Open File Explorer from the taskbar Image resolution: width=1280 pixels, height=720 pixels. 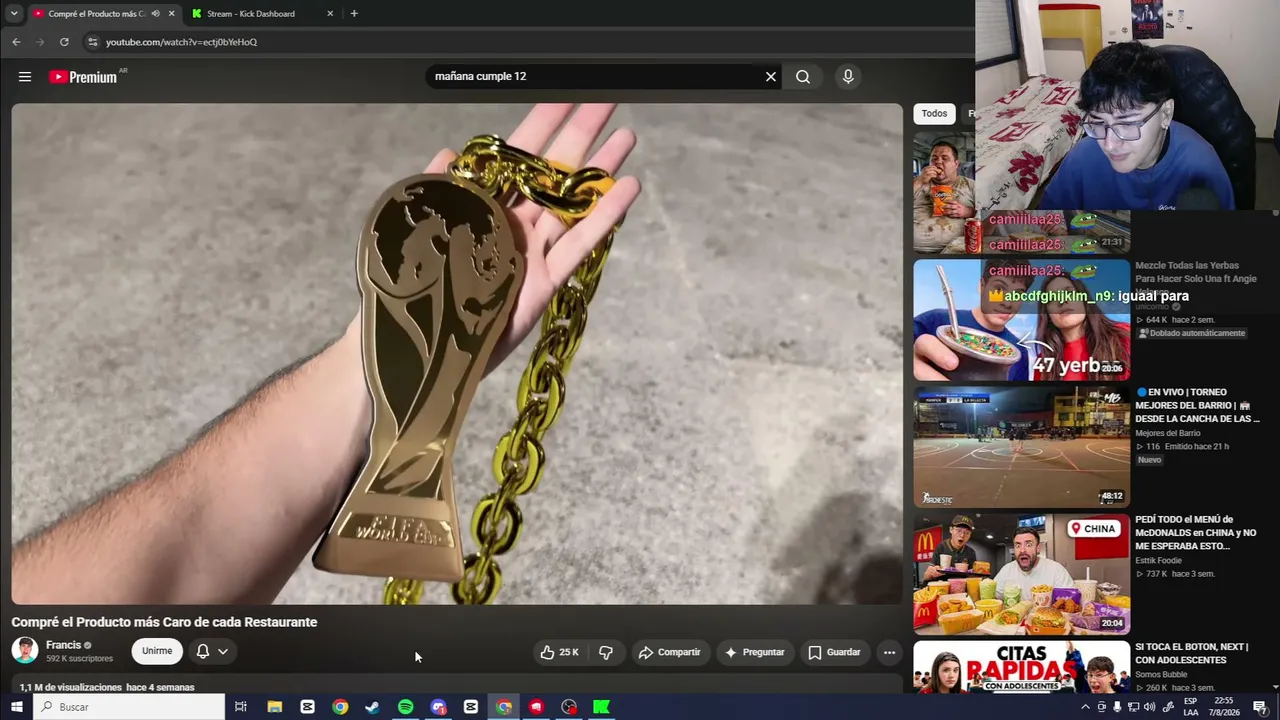(275, 707)
